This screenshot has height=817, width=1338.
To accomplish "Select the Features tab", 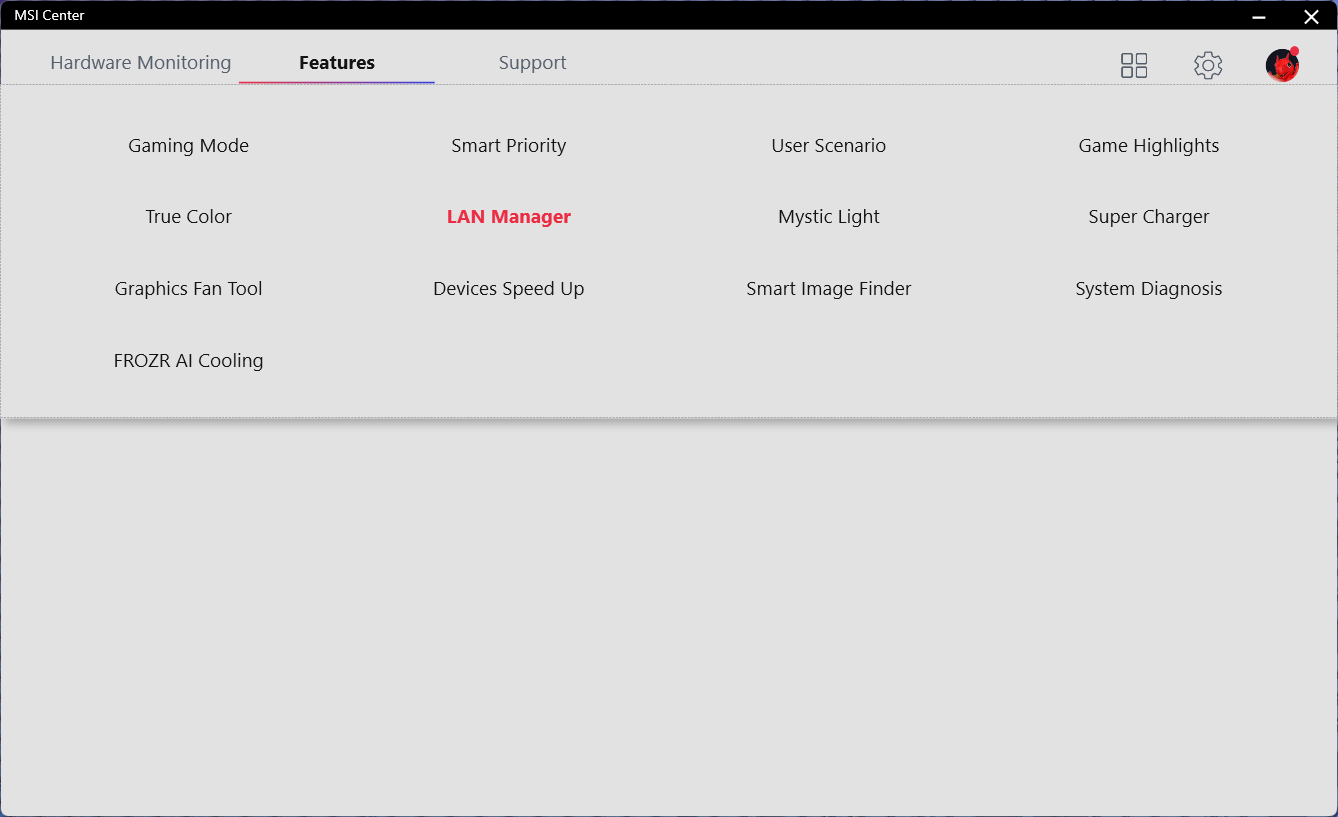I will coord(337,63).
